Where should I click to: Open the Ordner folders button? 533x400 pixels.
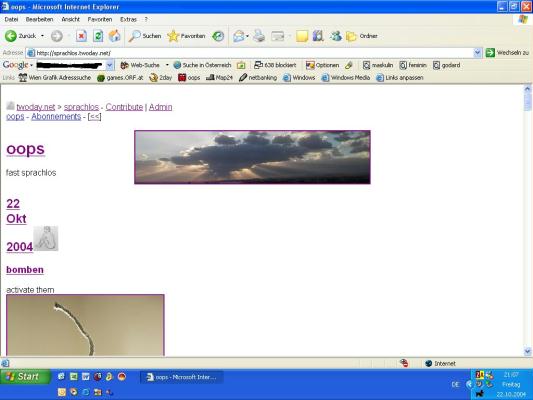362,36
